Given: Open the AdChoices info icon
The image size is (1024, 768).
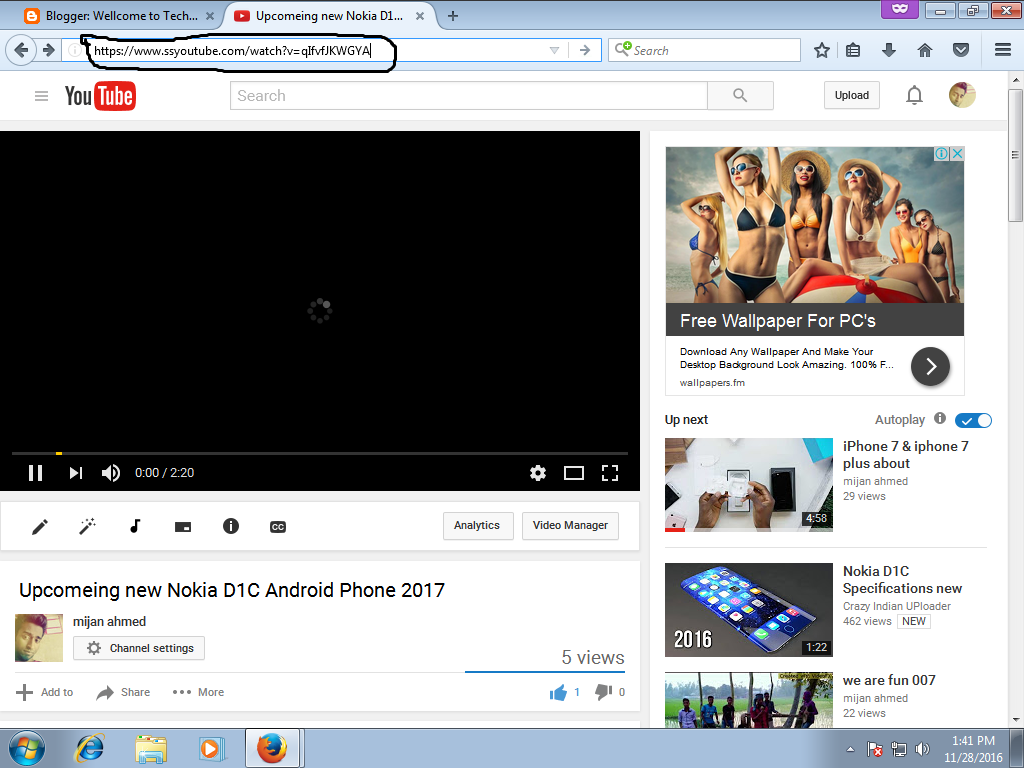Looking at the screenshot, I should coord(942,153).
